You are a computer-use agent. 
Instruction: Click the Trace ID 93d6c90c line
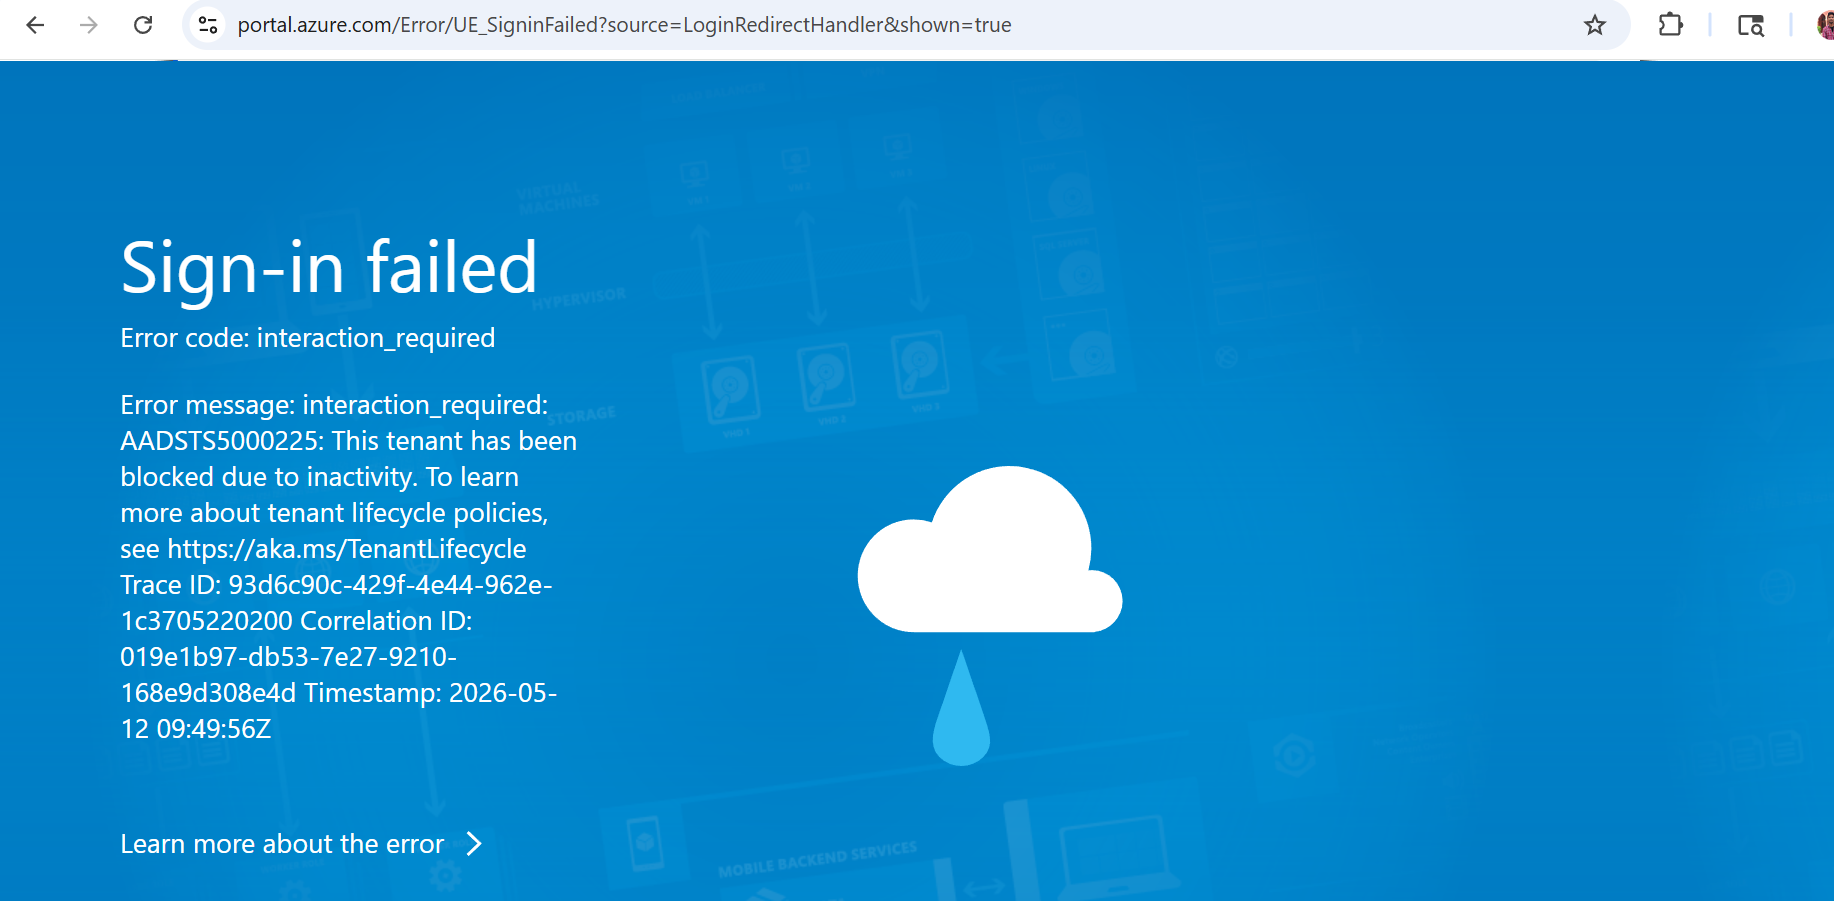[x=336, y=585]
